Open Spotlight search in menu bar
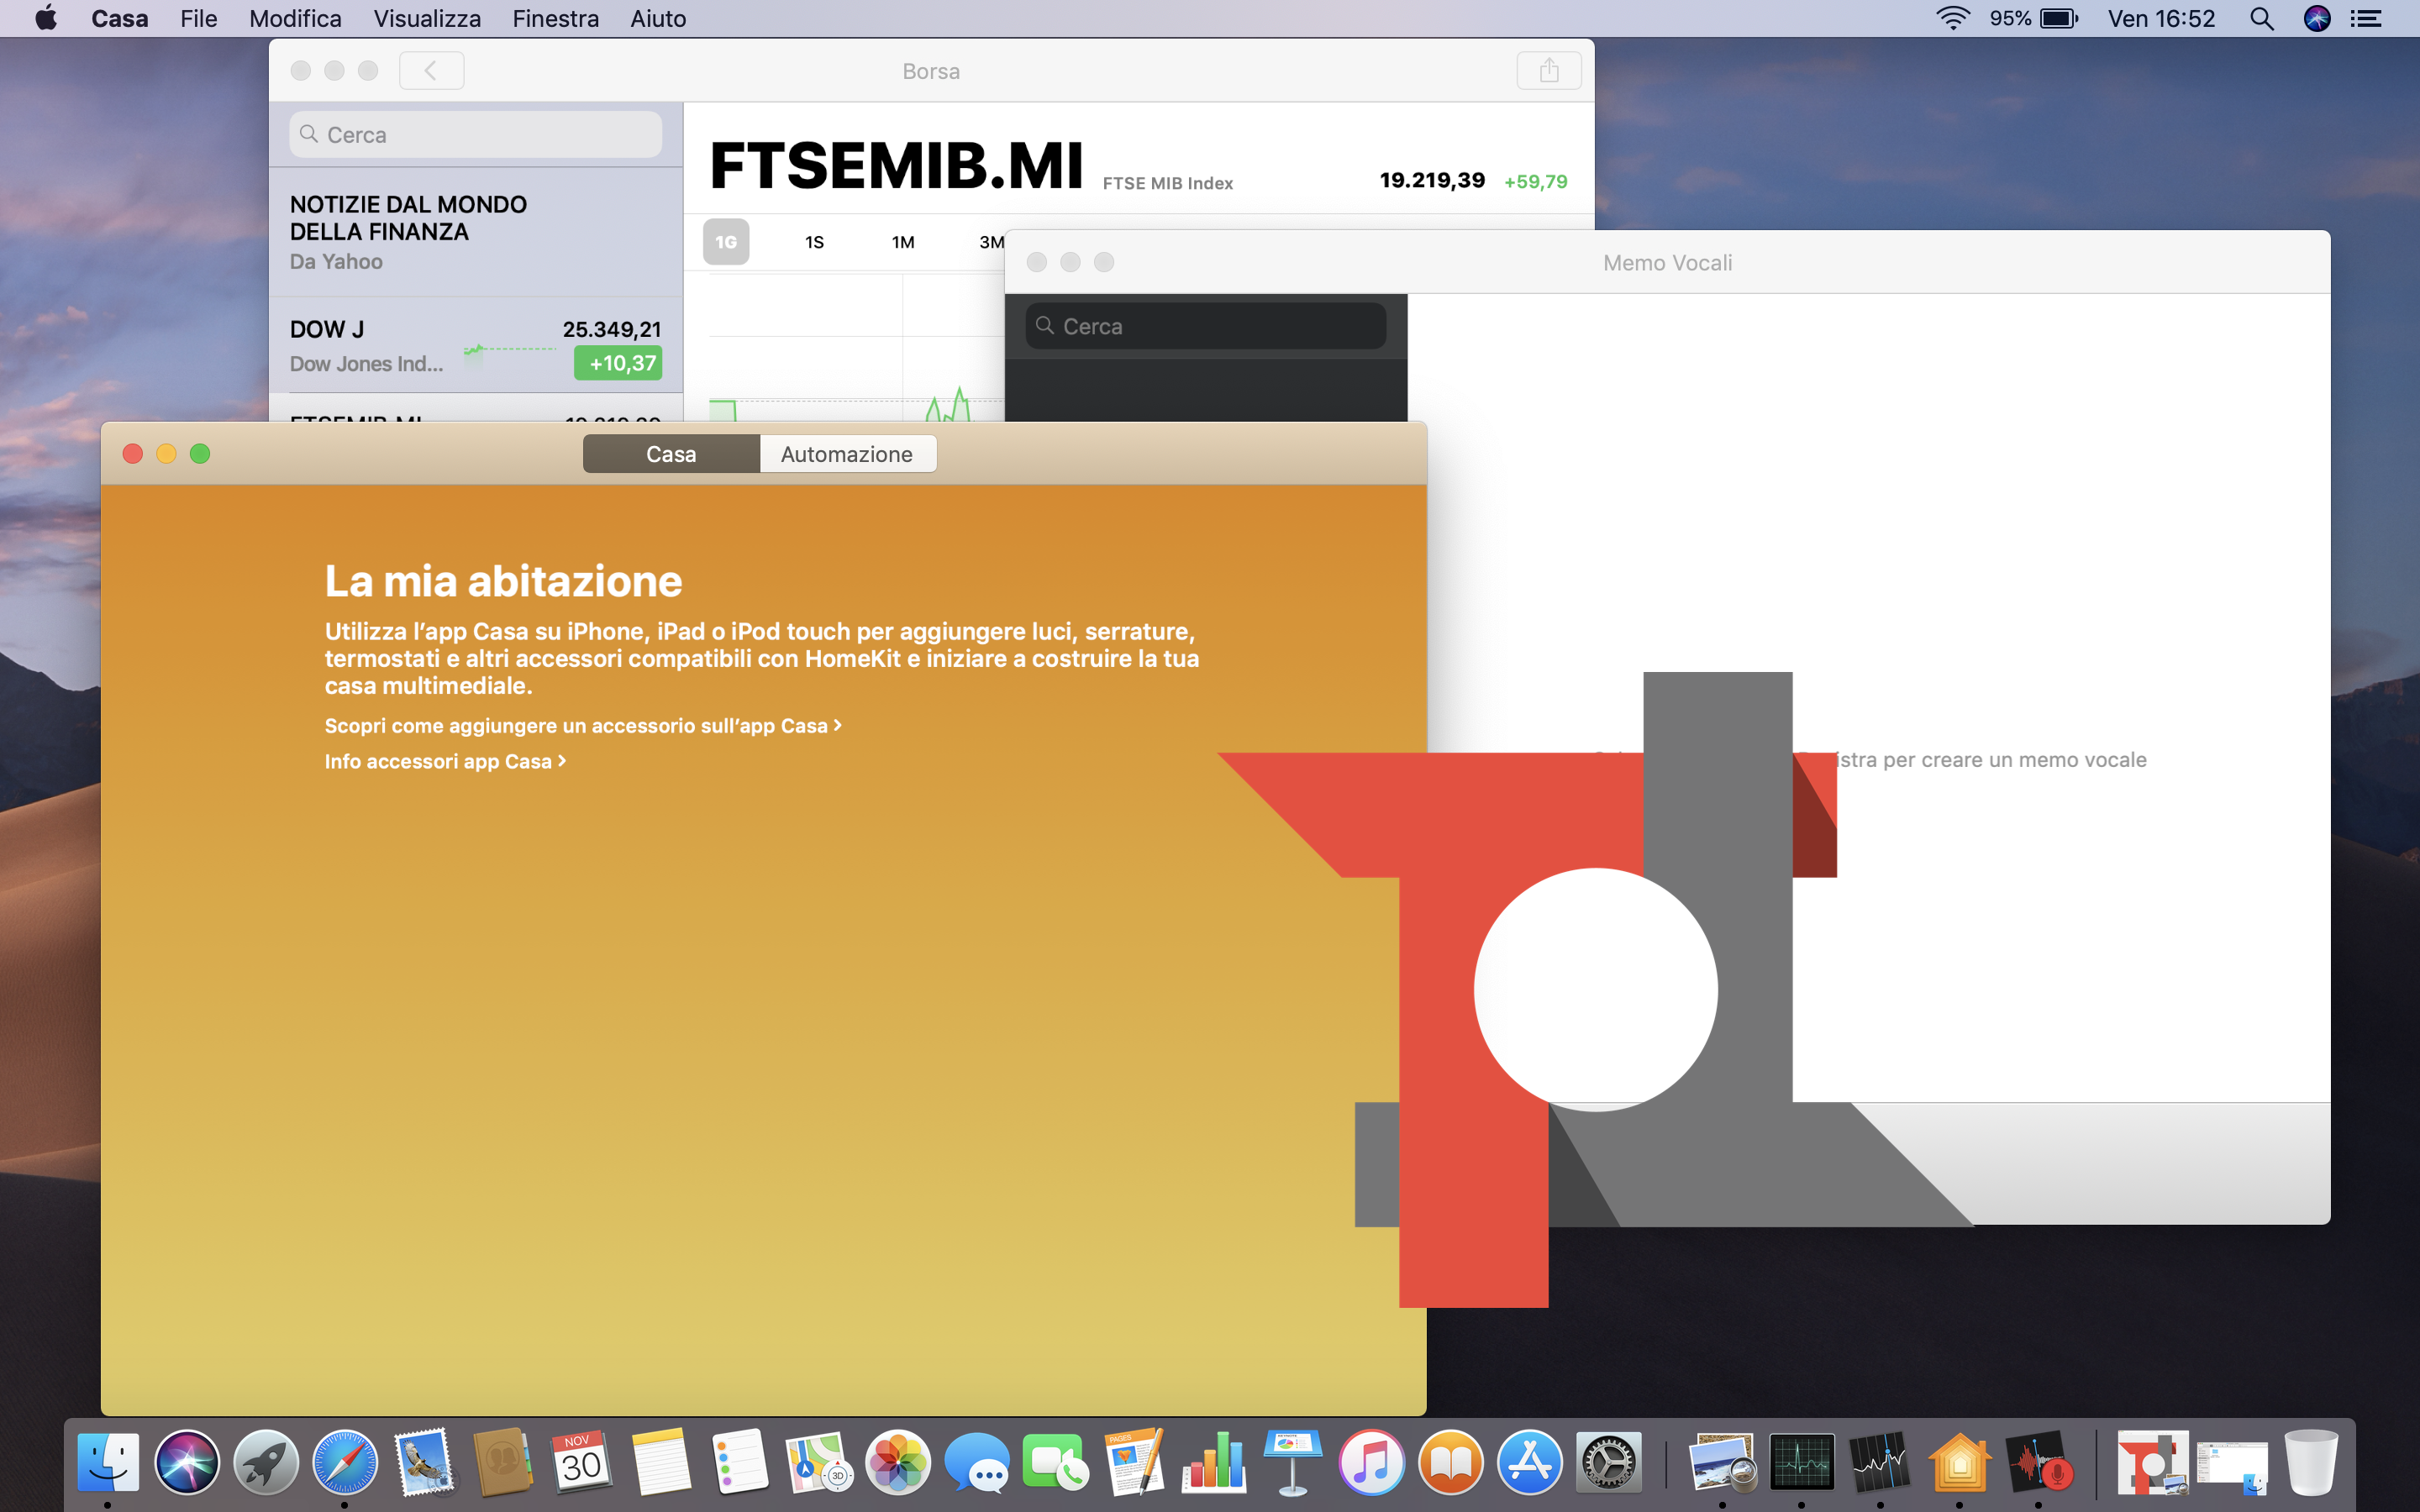The width and height of the screenshot is (2420, 1512). pos(2261,19)
